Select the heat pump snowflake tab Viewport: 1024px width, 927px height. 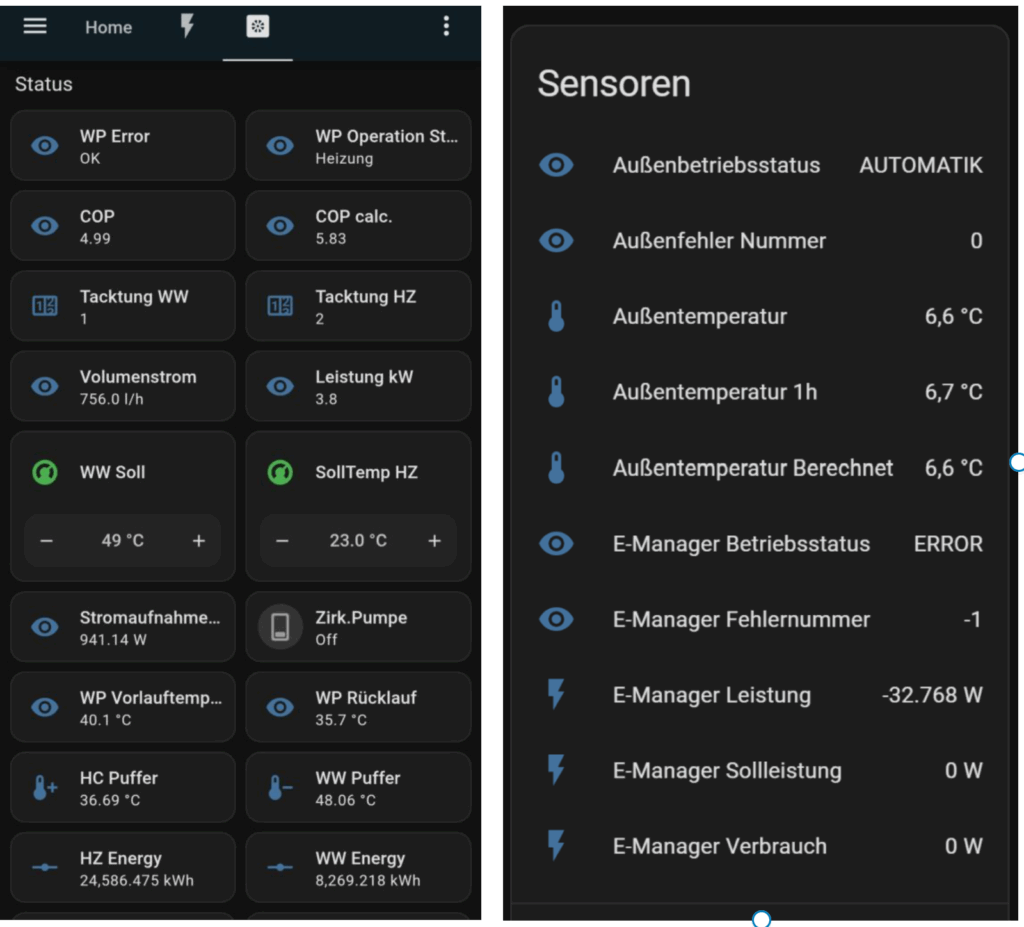257,28
